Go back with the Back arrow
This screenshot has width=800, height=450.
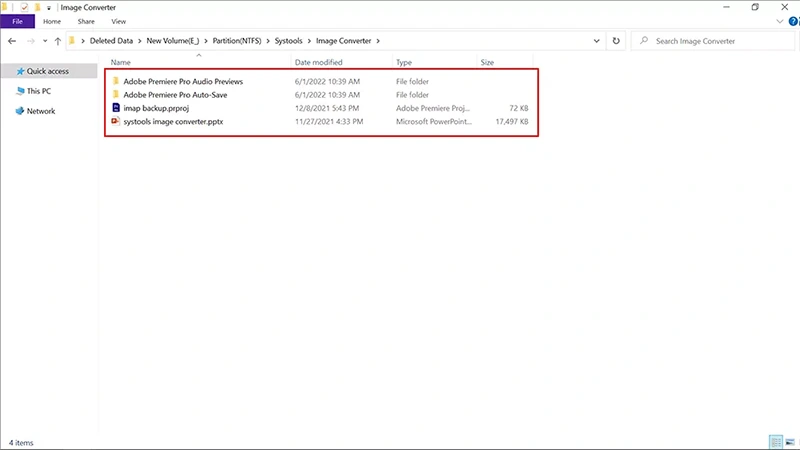click(12, 41)
